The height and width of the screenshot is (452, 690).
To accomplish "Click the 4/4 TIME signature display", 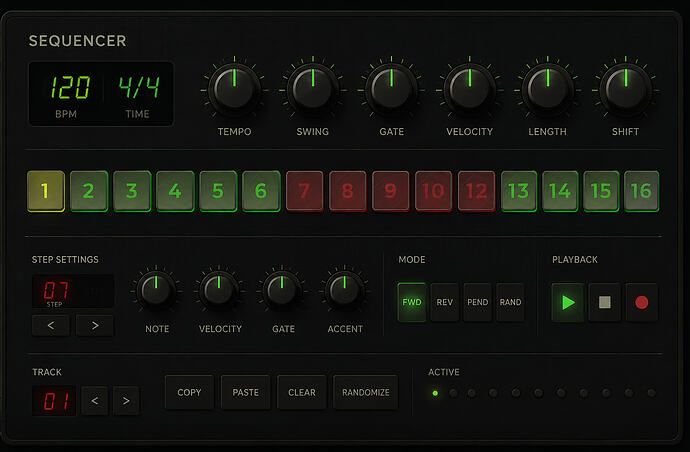I will (x=139, y=87).
